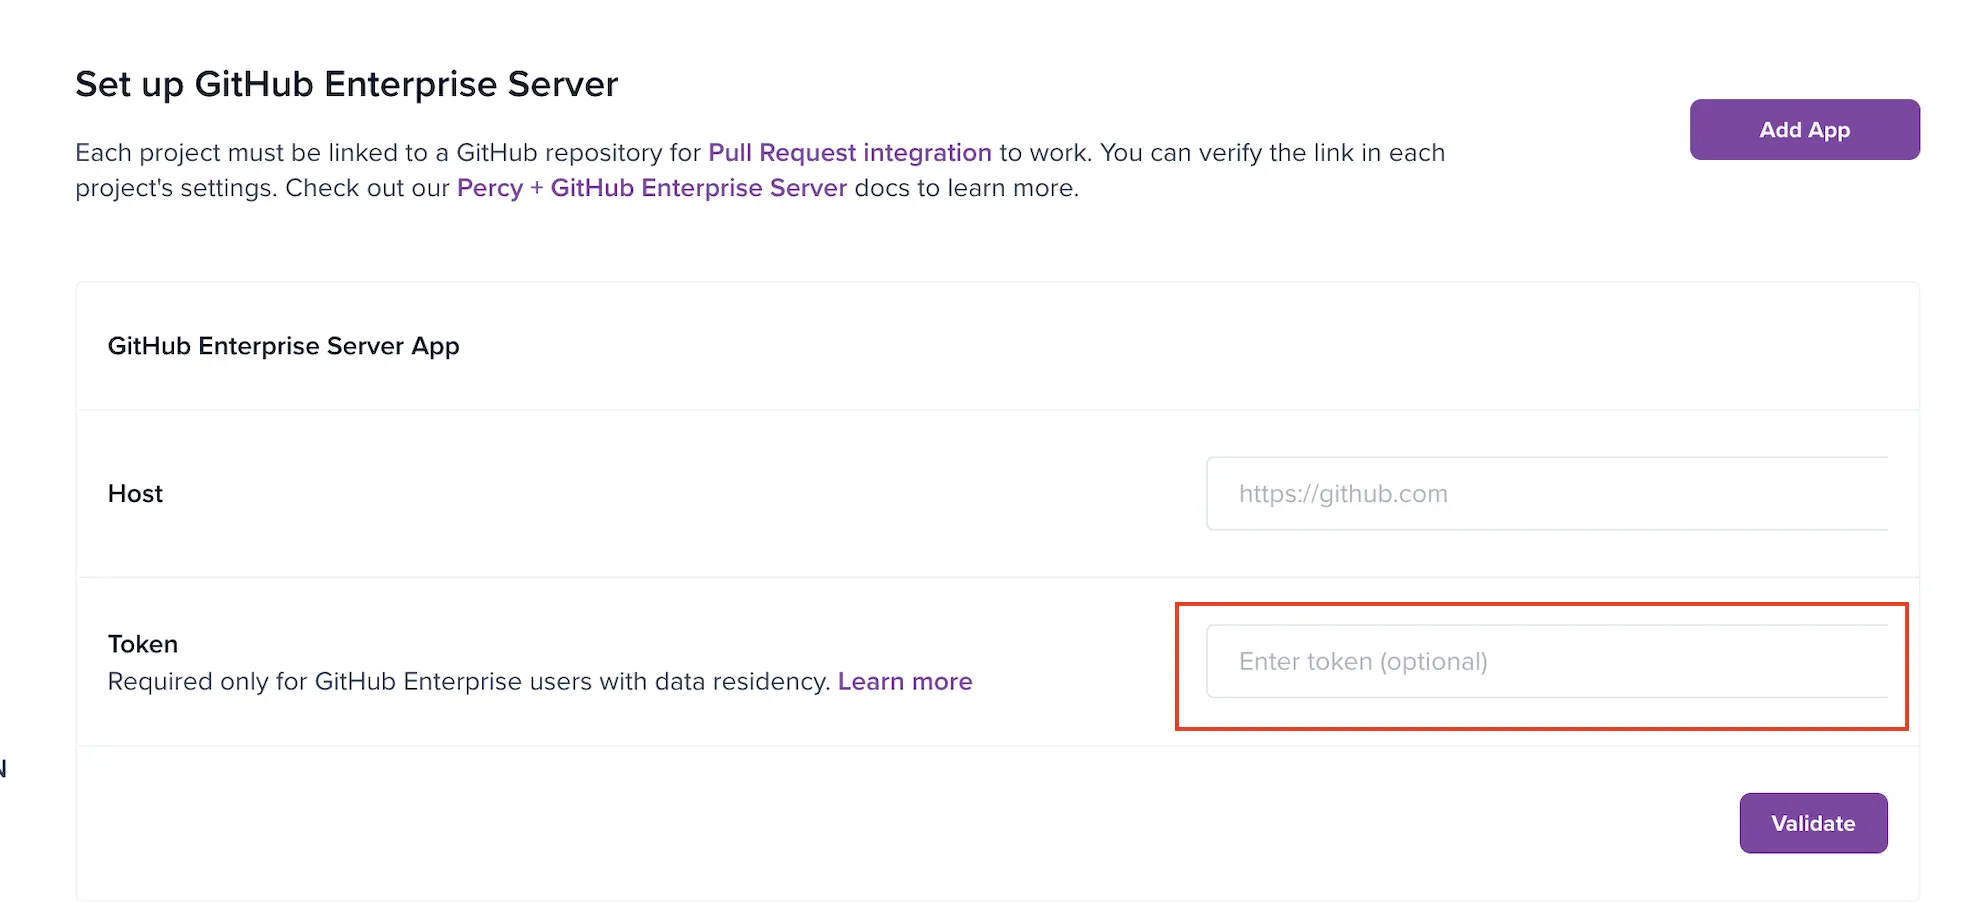Click the Set up GitHub Enterprise Server heading
The image size is (1982, 902).
346,85
